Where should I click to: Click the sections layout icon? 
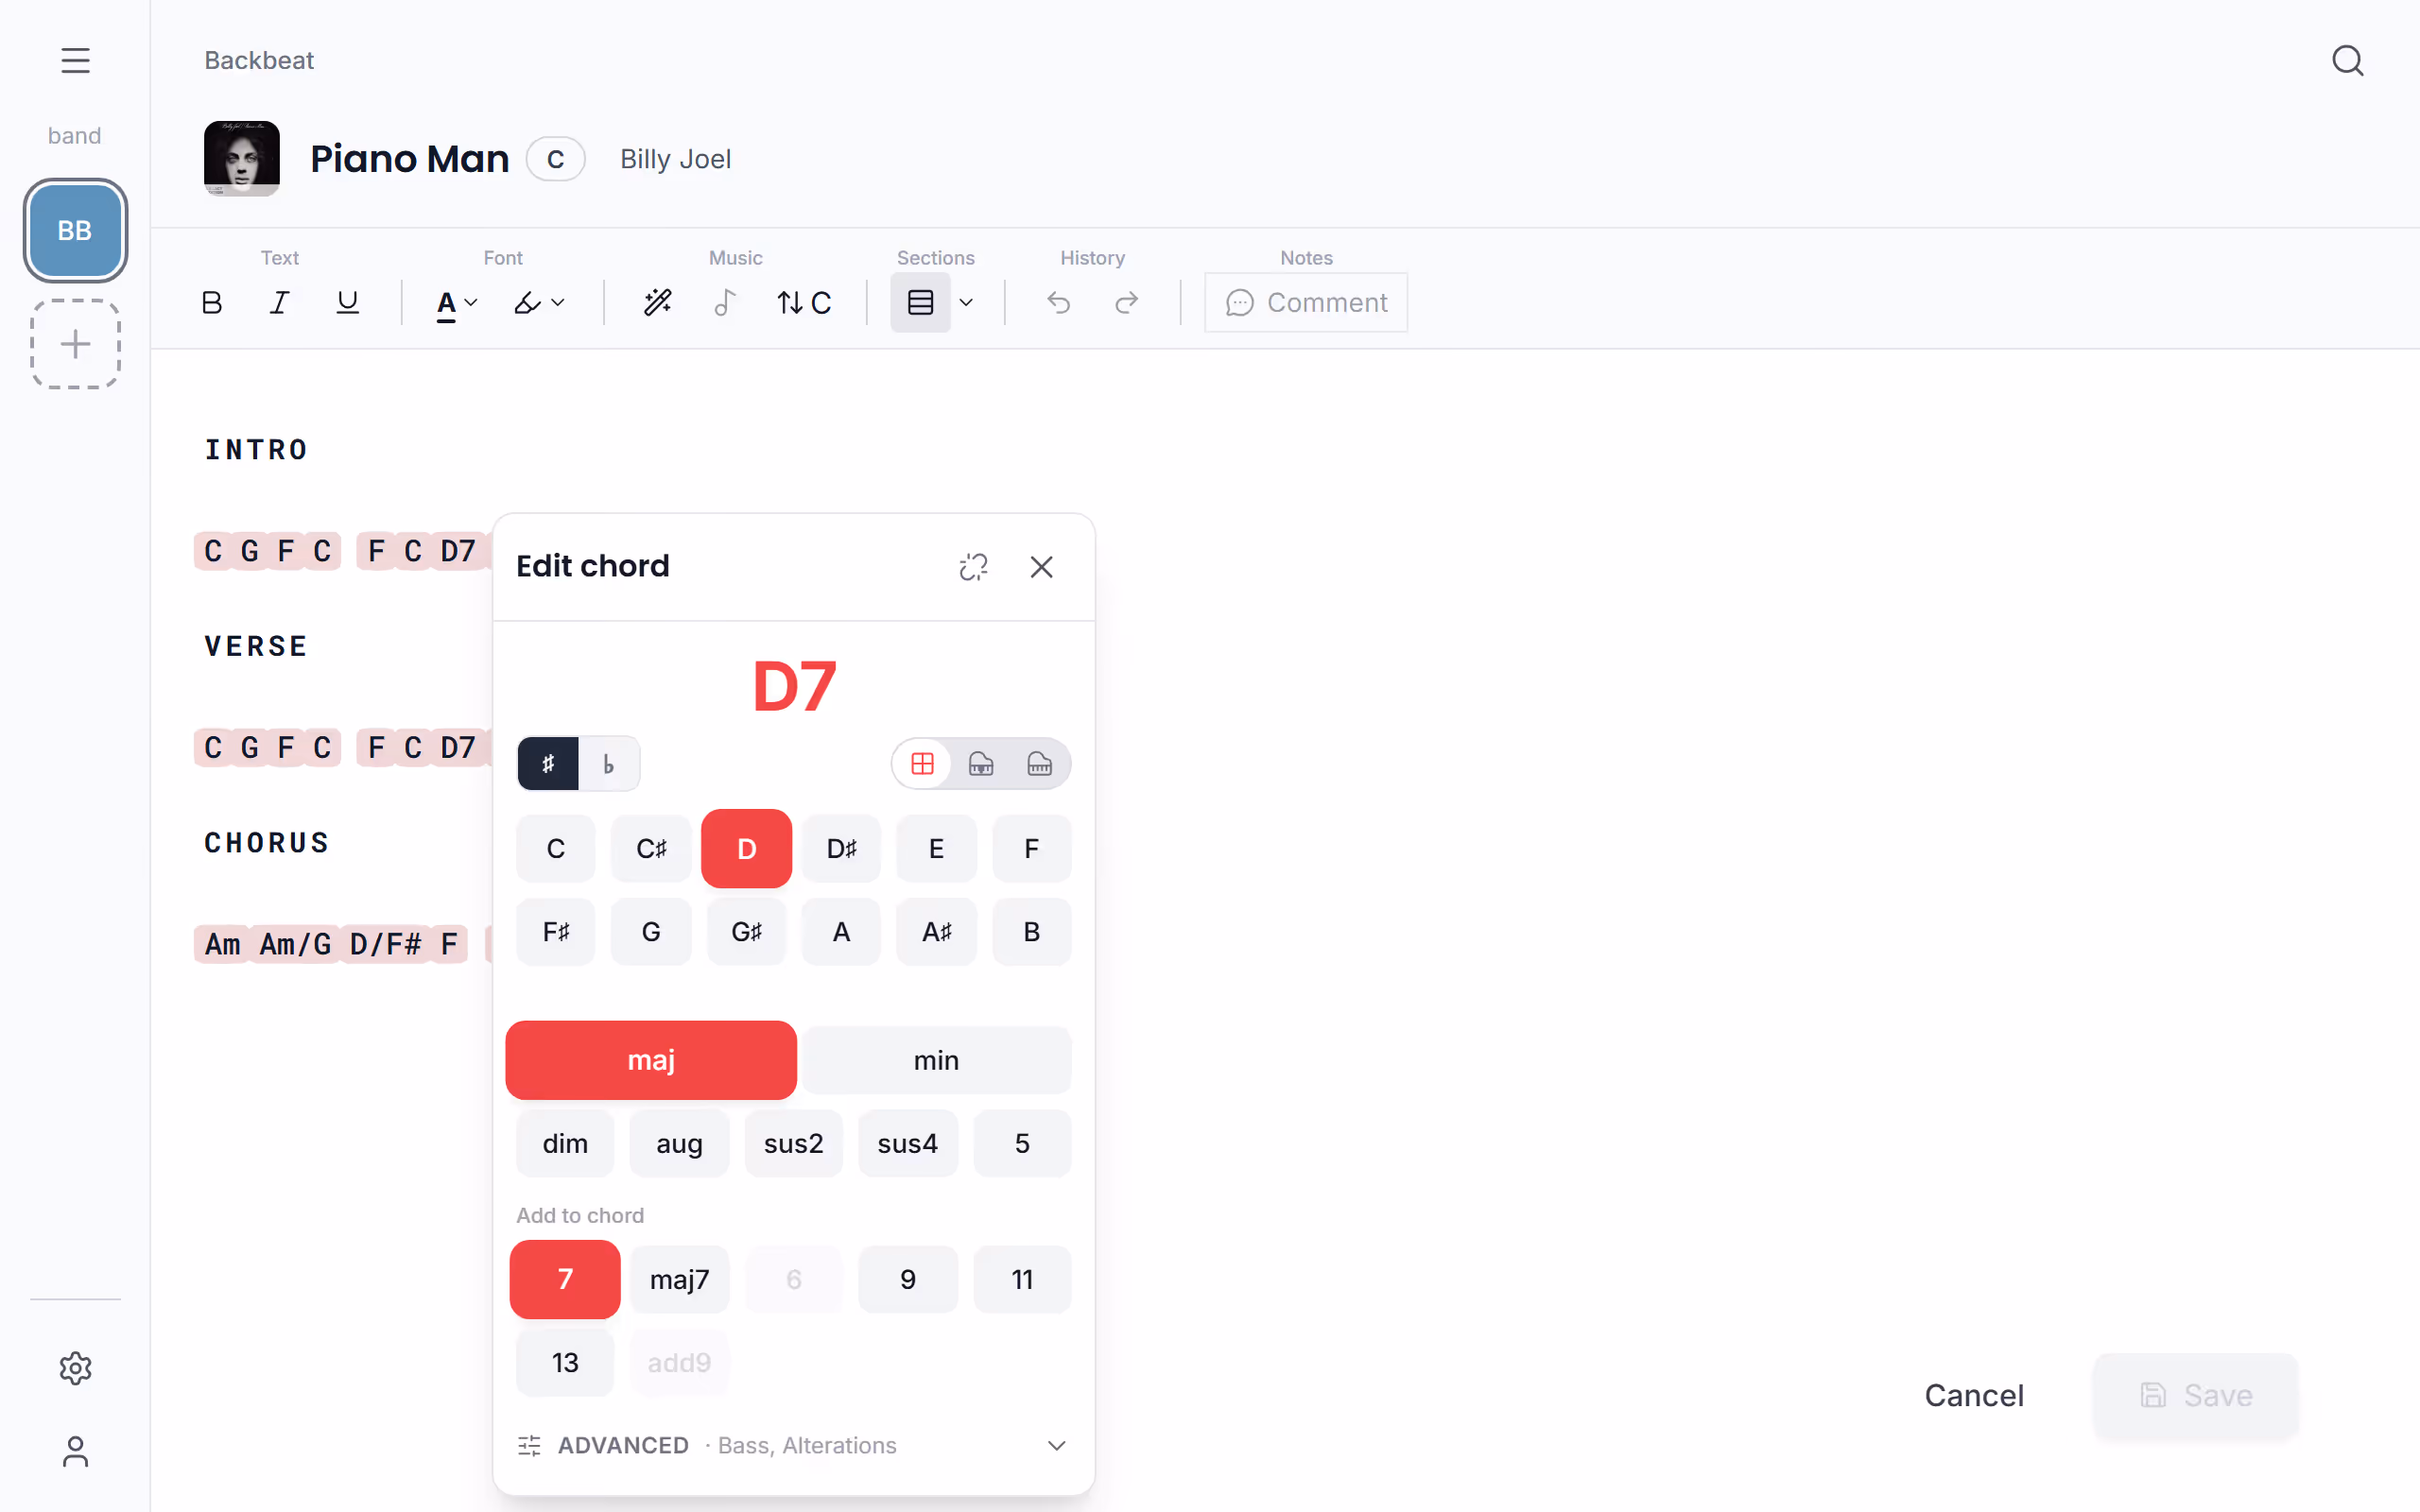point(920,302)
